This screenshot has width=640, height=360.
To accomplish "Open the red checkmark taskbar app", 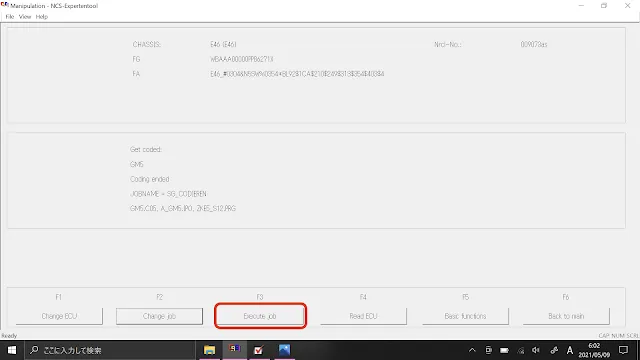I will pyautogui.click(x=259, y=350).
